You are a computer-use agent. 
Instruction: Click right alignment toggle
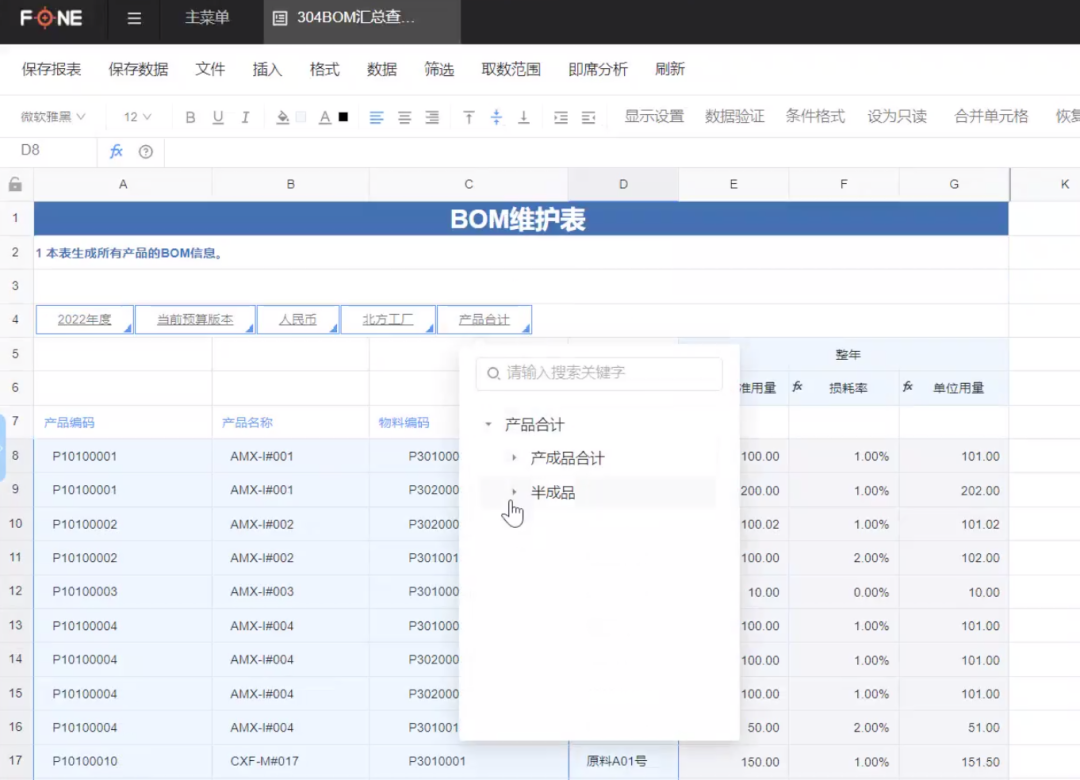[432, 117]
